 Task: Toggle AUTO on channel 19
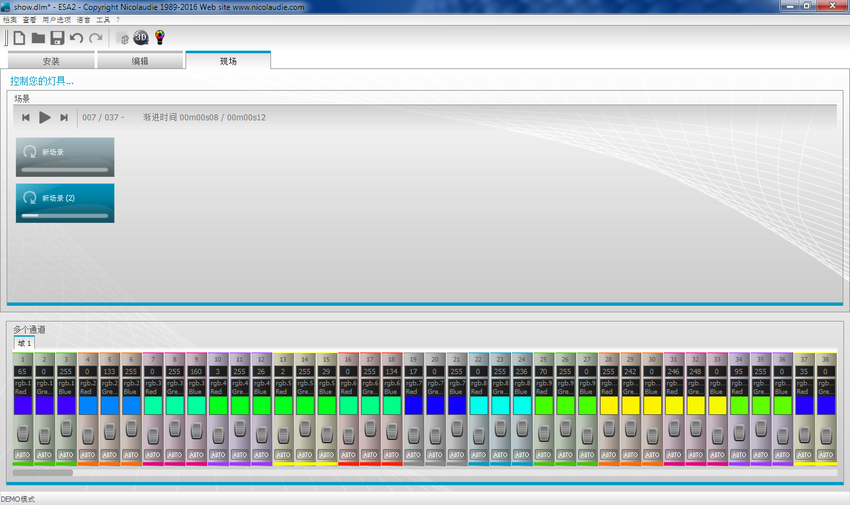[413, 455]
